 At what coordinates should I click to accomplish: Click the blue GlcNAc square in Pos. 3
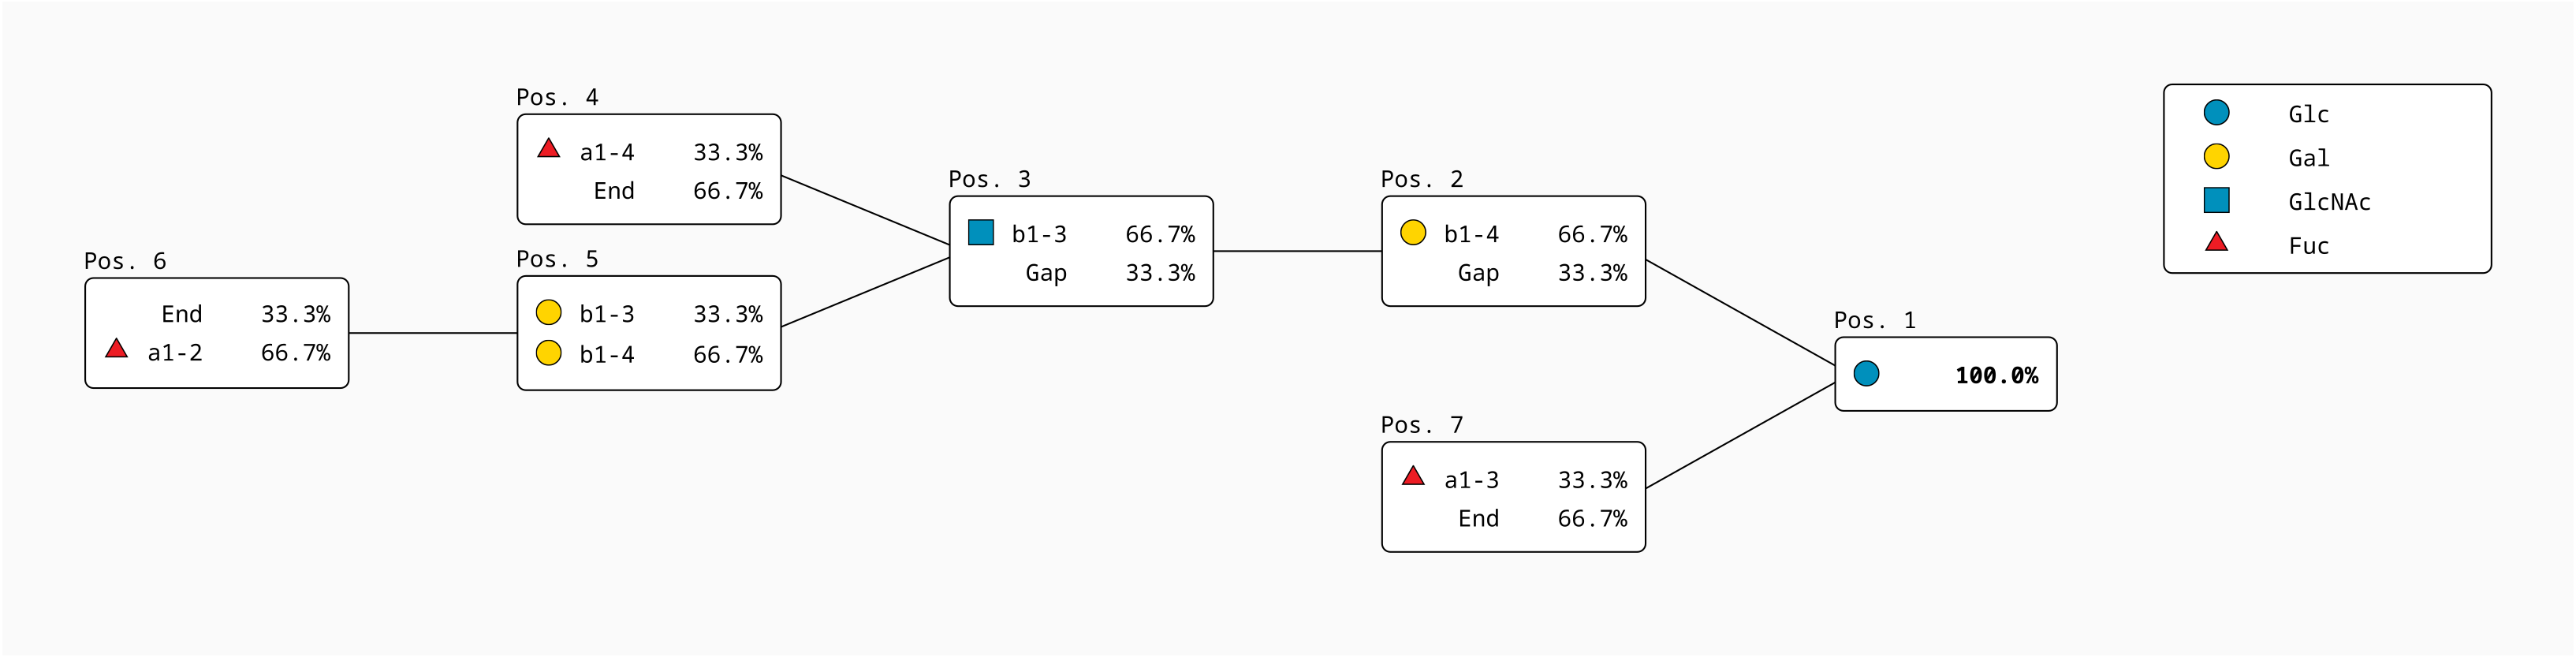coord(981,233)
